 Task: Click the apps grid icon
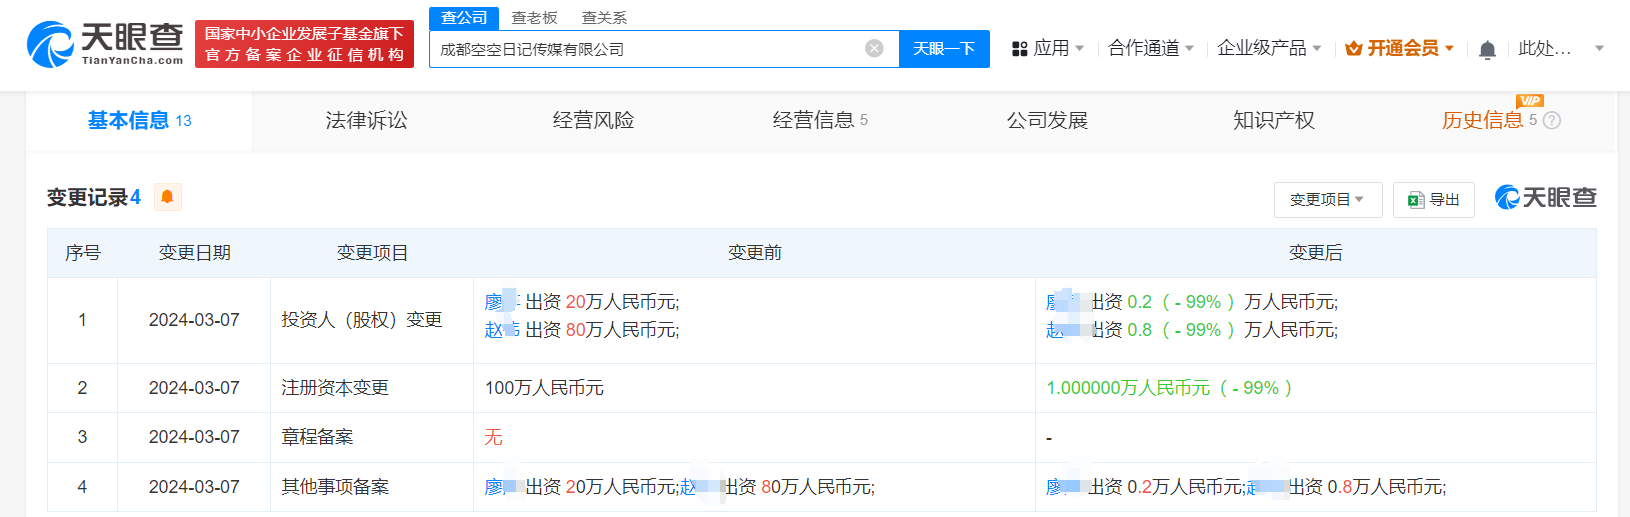pos(1019,49)
